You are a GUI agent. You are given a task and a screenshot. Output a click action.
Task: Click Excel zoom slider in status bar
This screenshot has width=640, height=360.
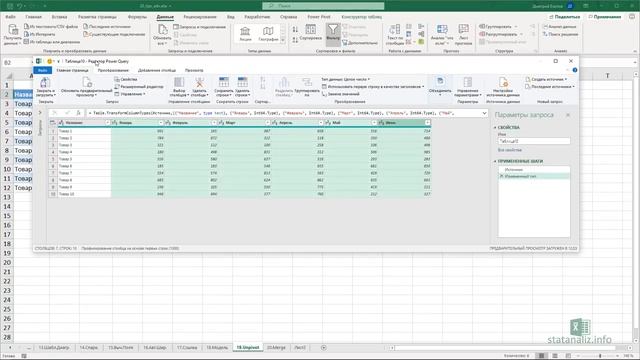tap(600, 356)
